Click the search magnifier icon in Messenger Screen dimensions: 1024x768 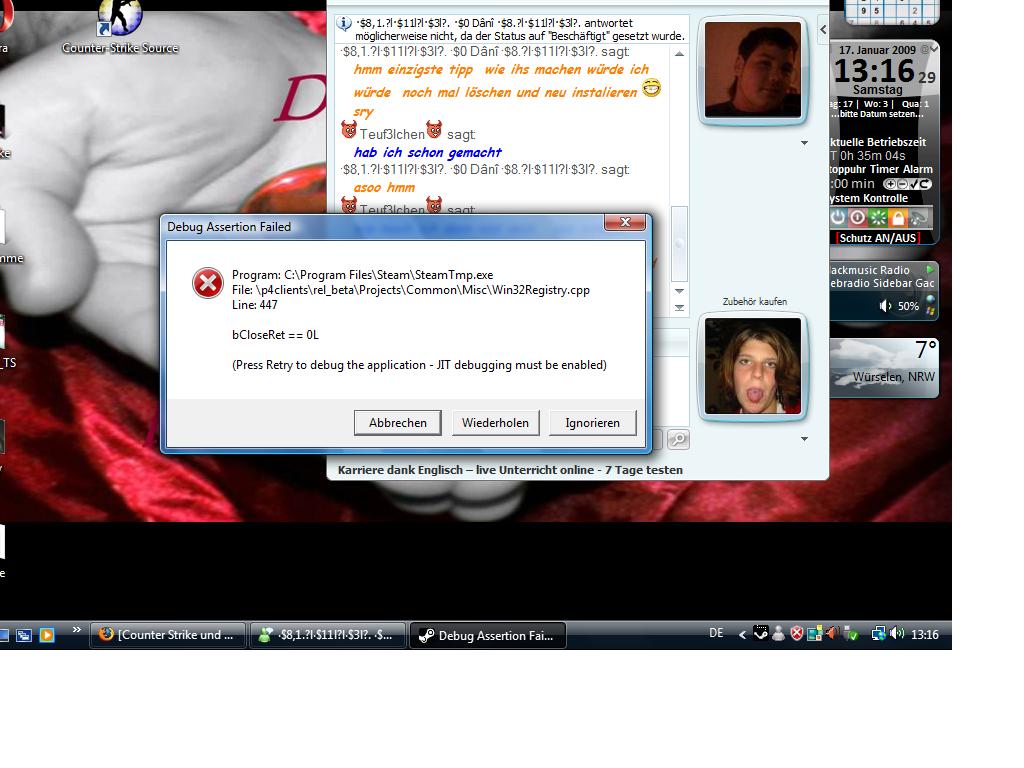(679, 440)
